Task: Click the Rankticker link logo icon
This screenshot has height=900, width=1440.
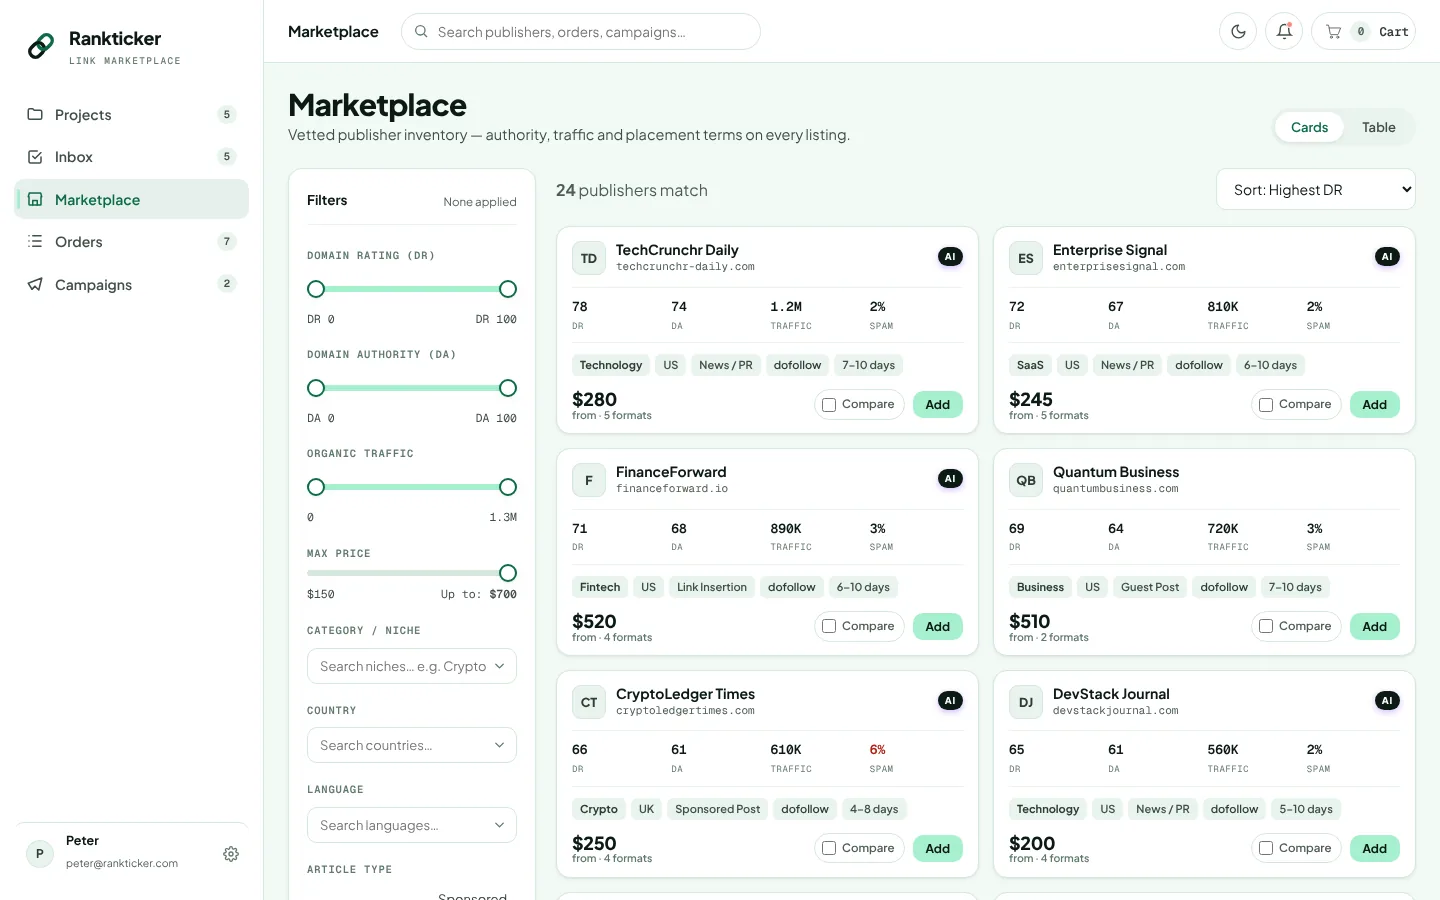Action: click(x=41, y=46)
